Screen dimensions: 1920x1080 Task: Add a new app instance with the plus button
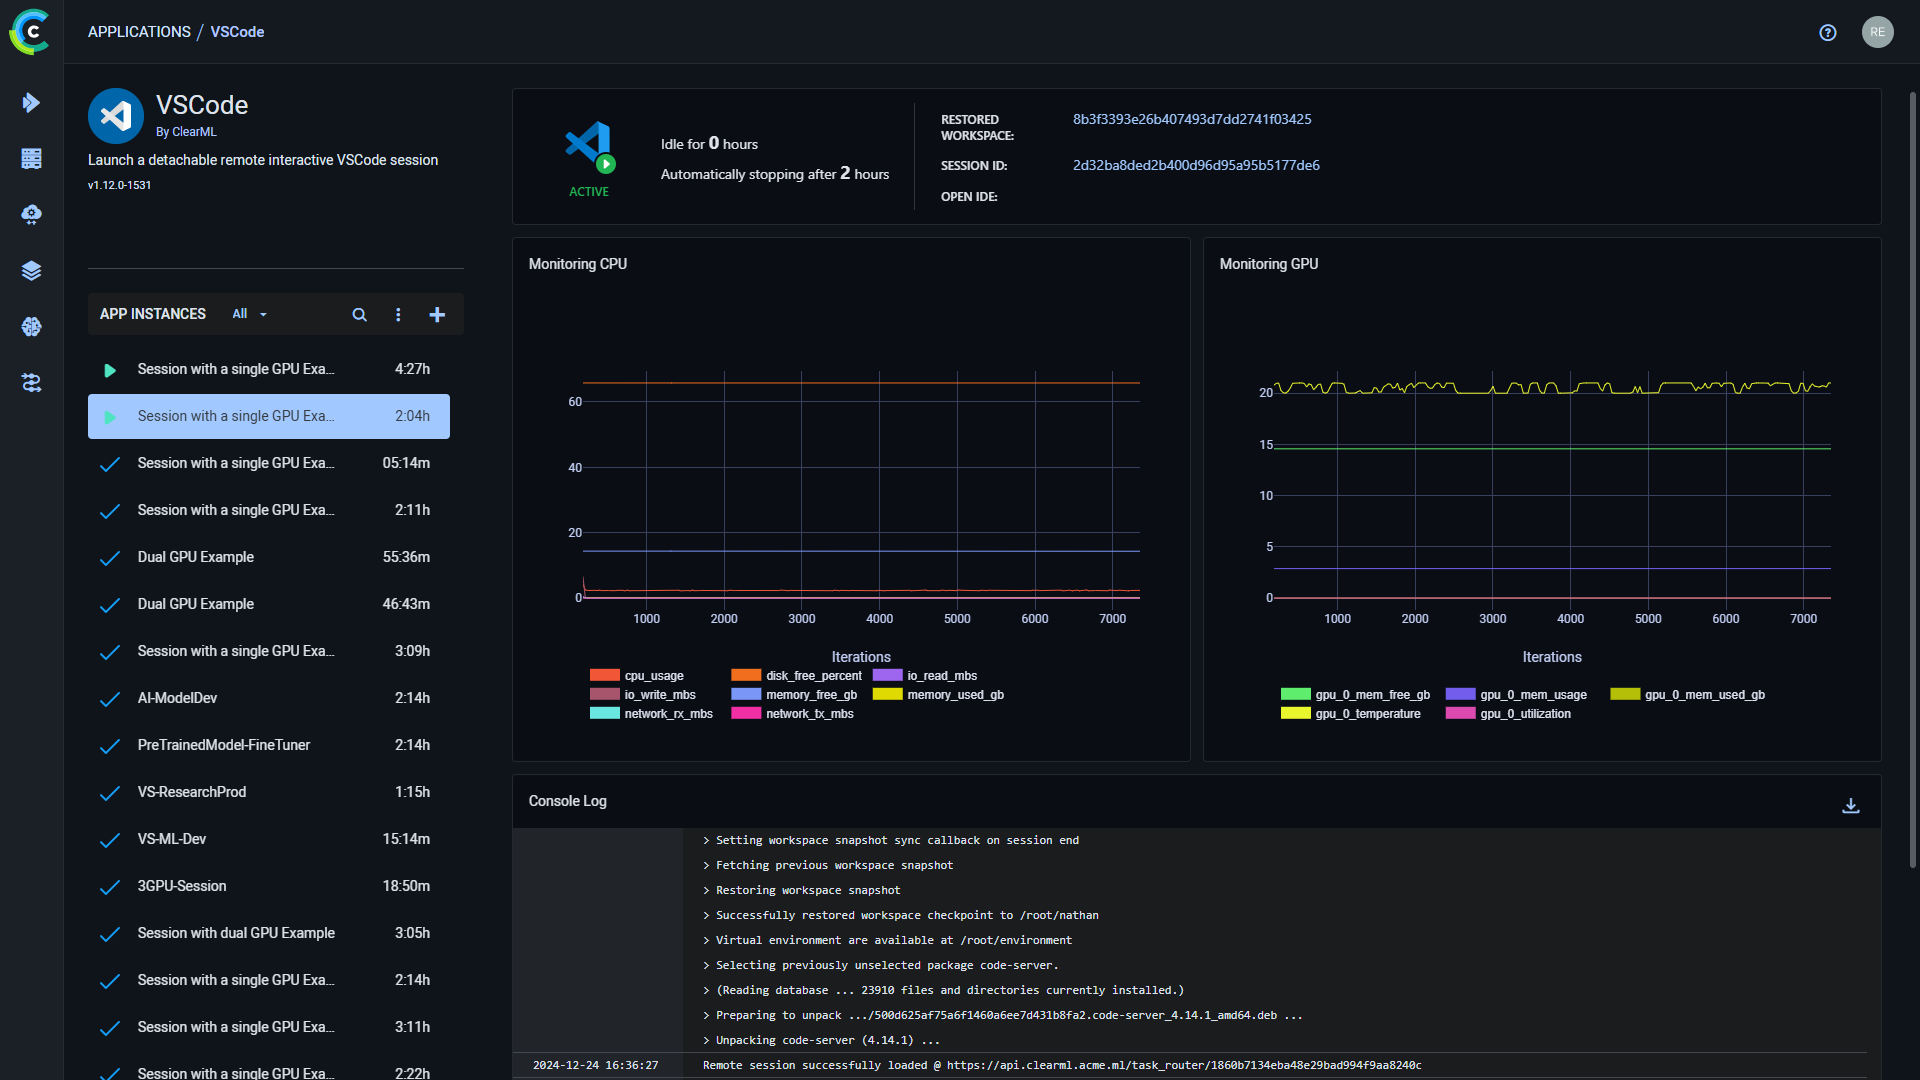tap(437, 314)
